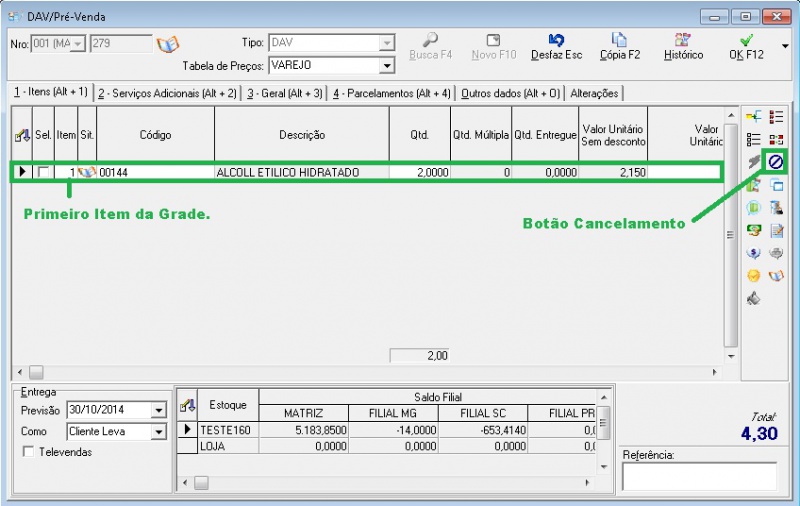Click the horizontal scrollbar thumb of items grid
800x506 pixels.
point(36,372)
